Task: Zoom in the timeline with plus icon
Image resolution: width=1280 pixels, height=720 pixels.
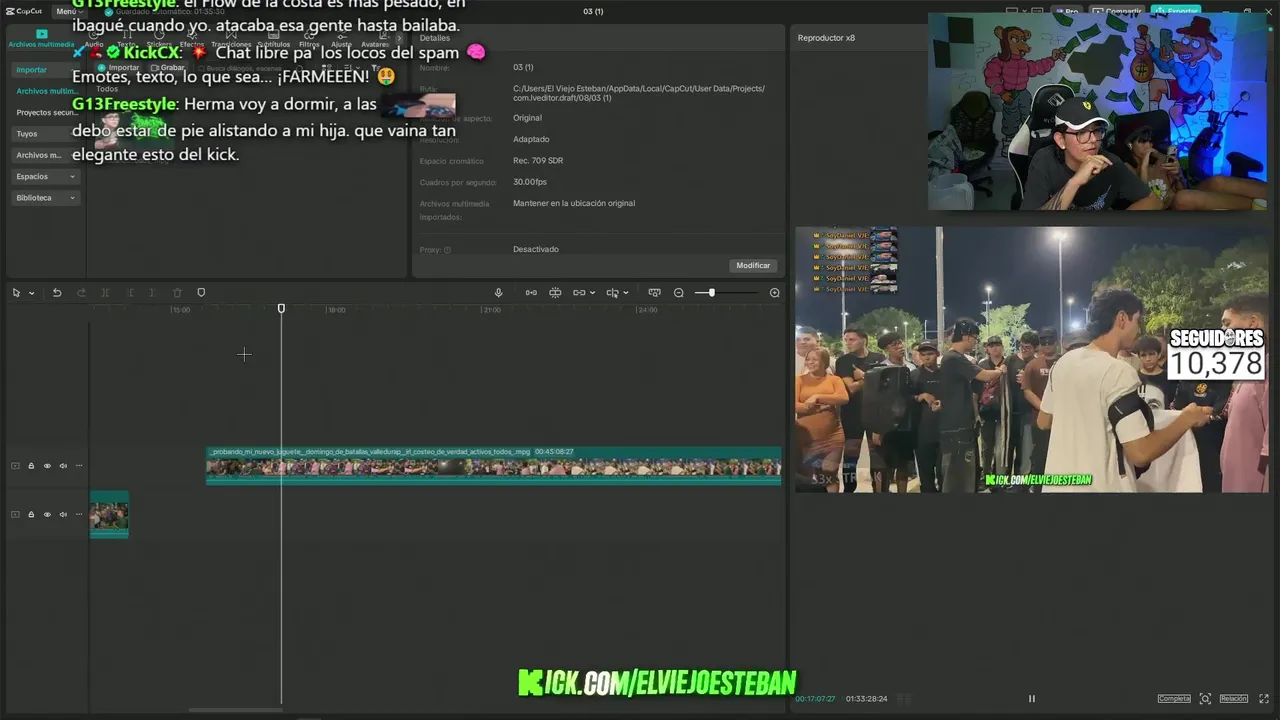Action: point(774,293)
